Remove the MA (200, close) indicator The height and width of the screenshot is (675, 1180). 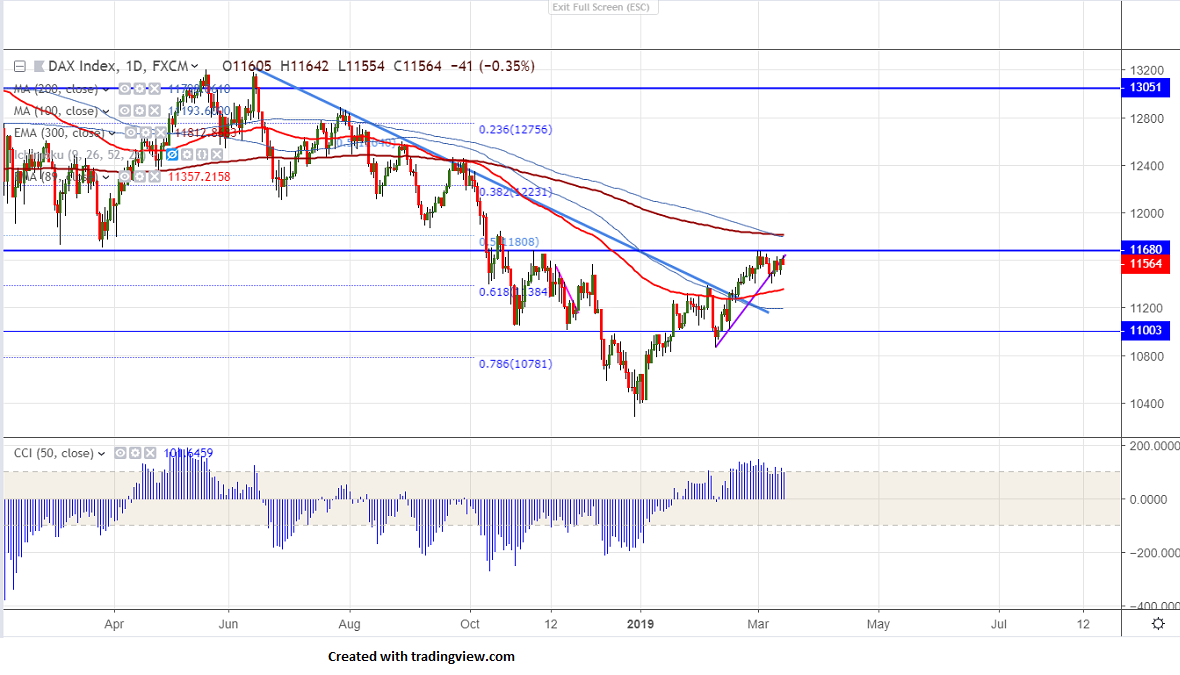(x=154, y=89)
